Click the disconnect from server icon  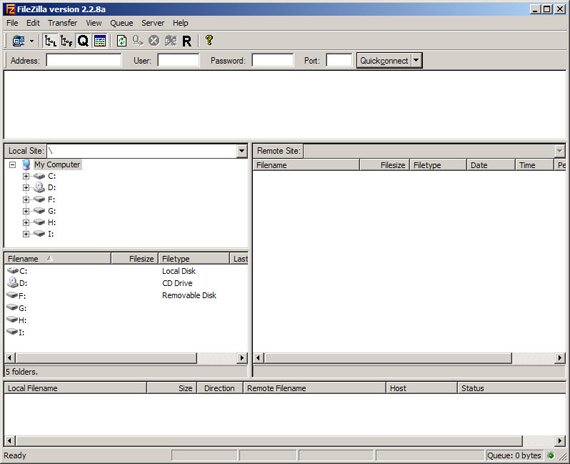pos(170,41)
